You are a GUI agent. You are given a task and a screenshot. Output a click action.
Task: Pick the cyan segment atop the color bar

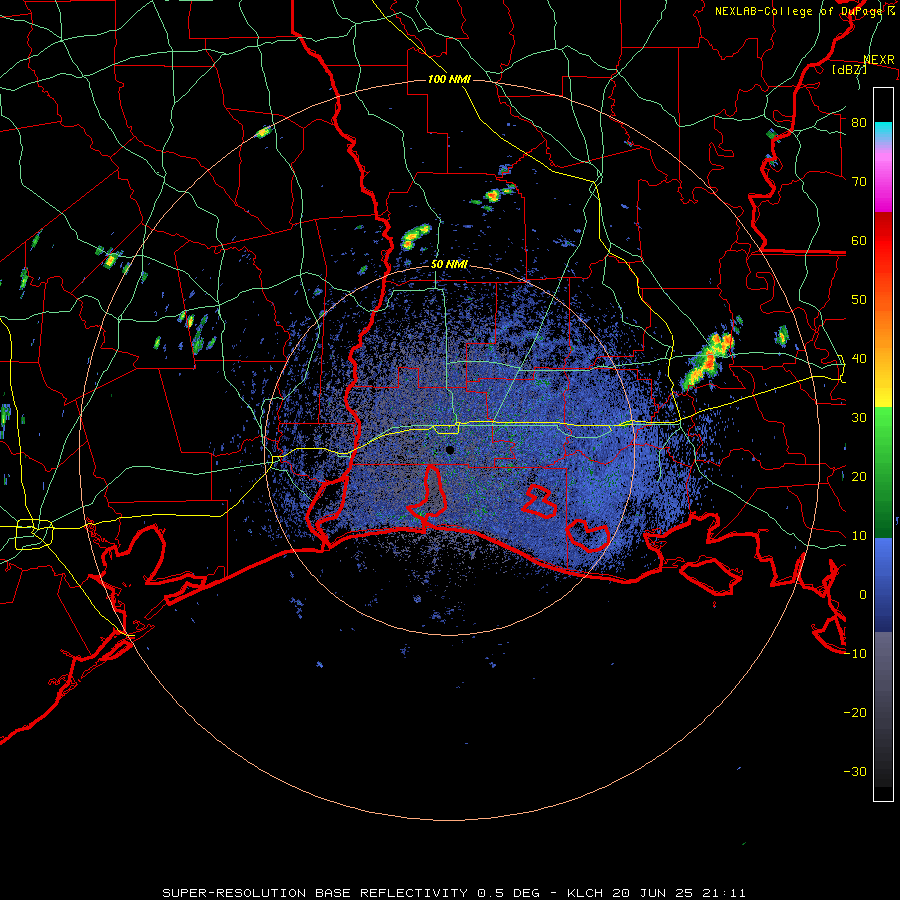click(883, 130)
